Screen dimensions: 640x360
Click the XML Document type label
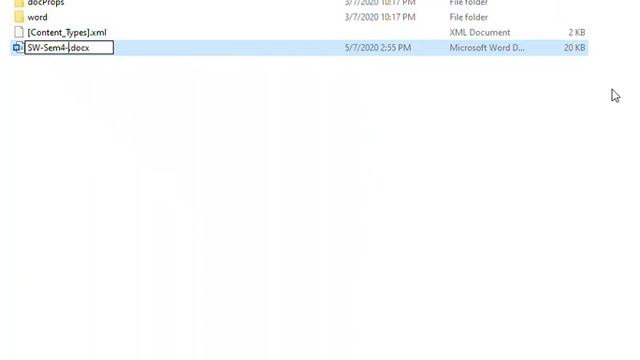click(x=480, y=32)
